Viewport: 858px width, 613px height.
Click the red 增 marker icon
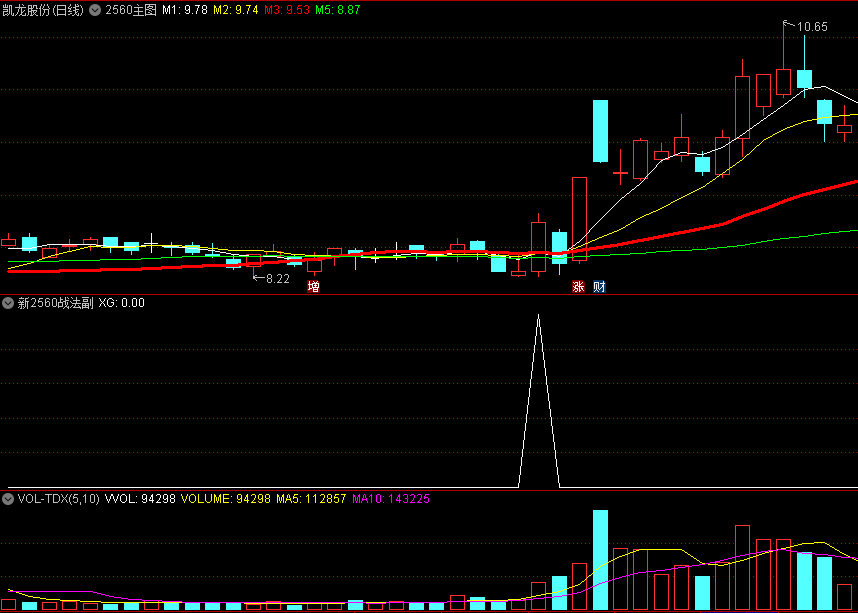(314, 286)
